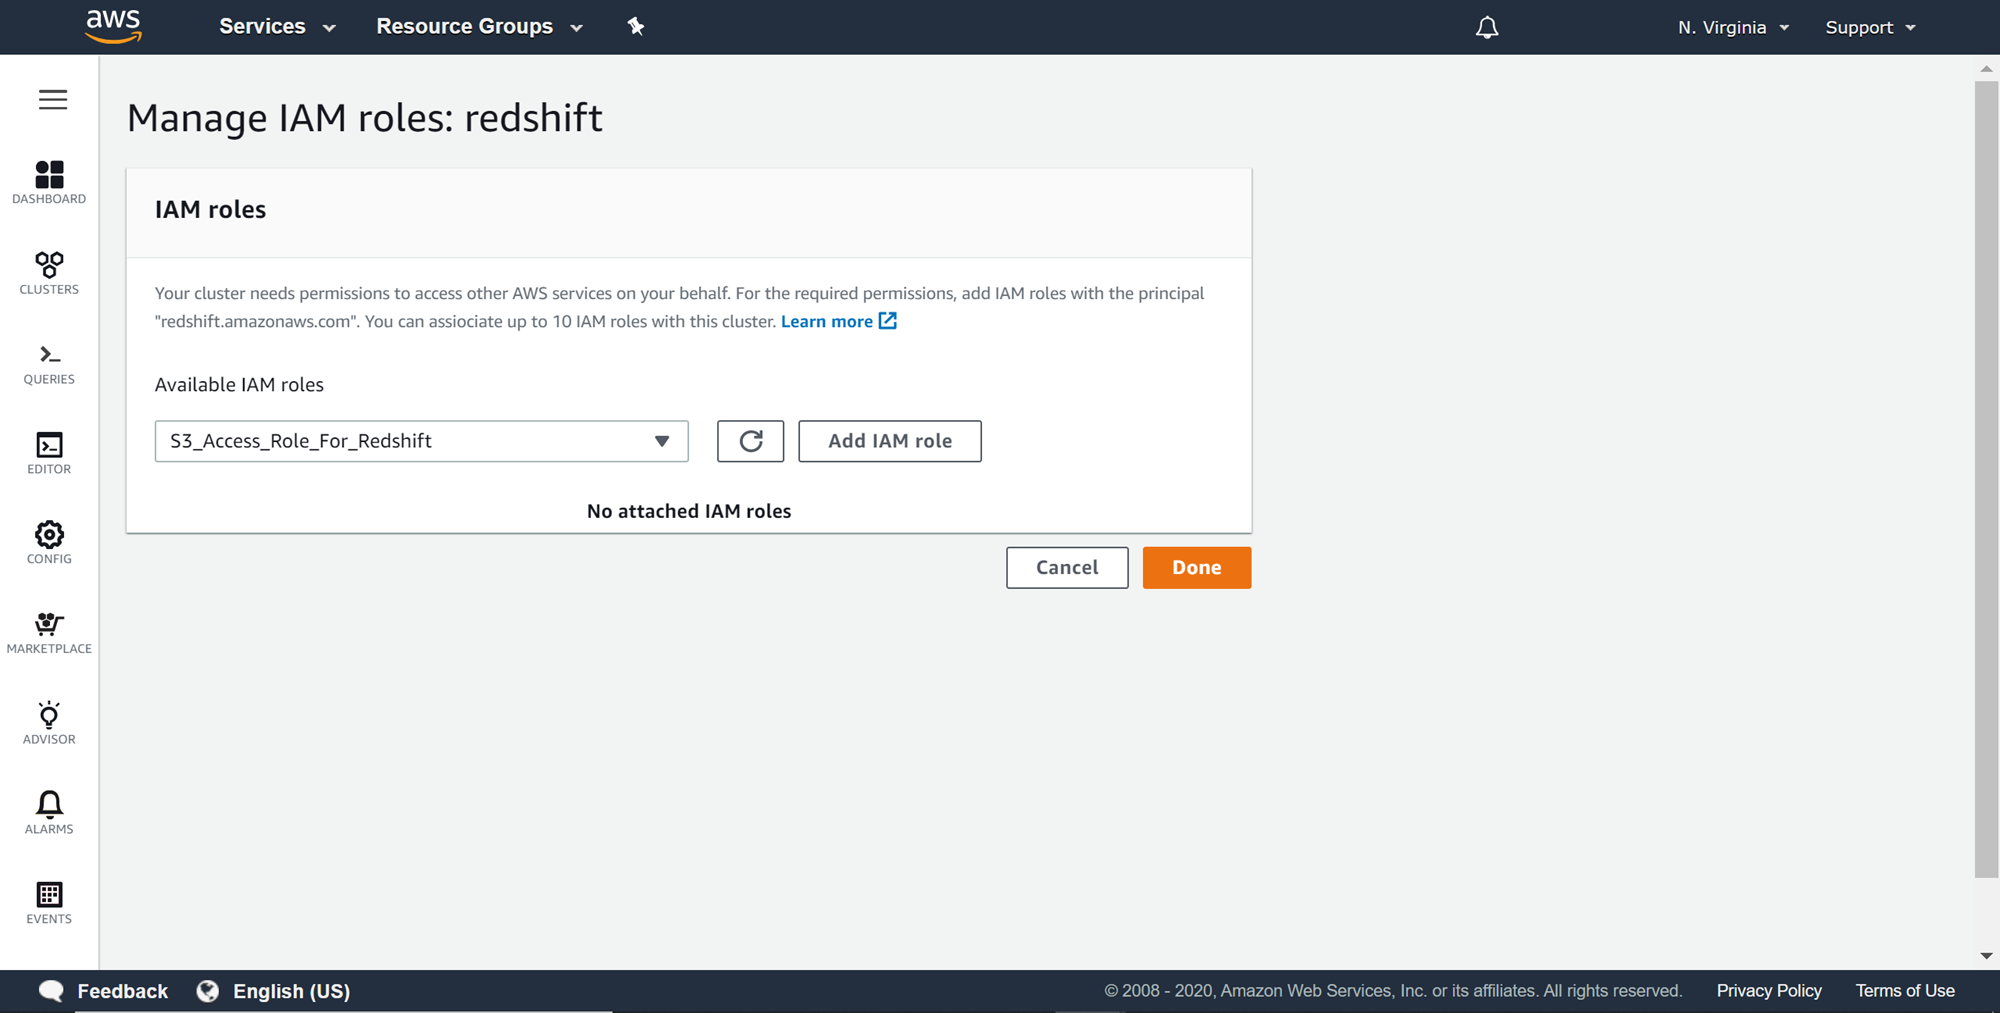Expand the Services menu

277,27
